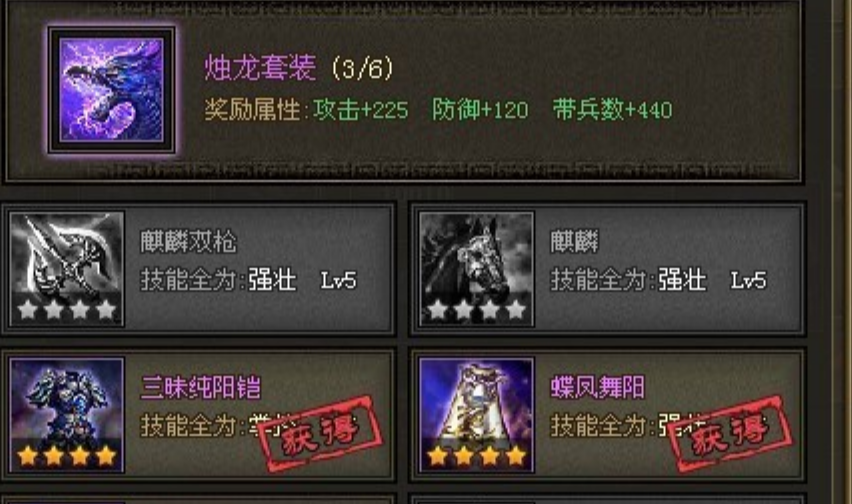852x504 pixels.
Task: Click Lv5 on the 麒麟双枪 card
Action: click(339, 281)
